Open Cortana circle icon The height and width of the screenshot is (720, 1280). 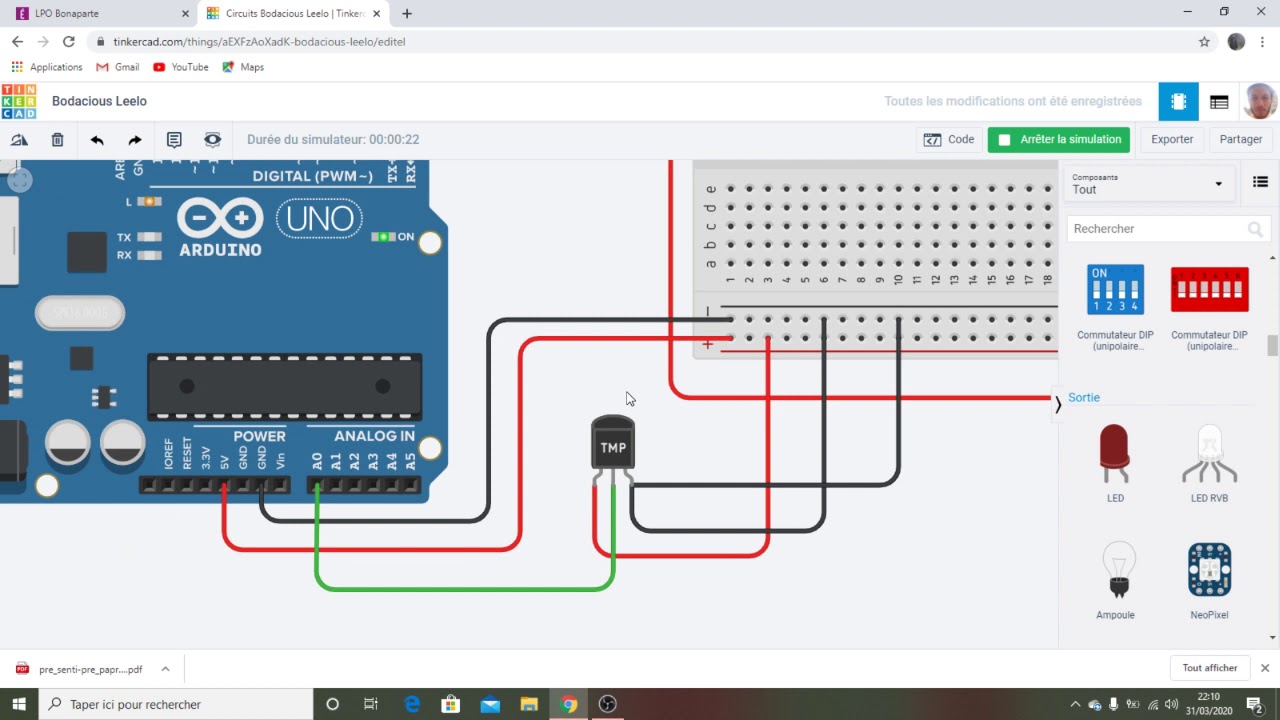tap(333, 704)
